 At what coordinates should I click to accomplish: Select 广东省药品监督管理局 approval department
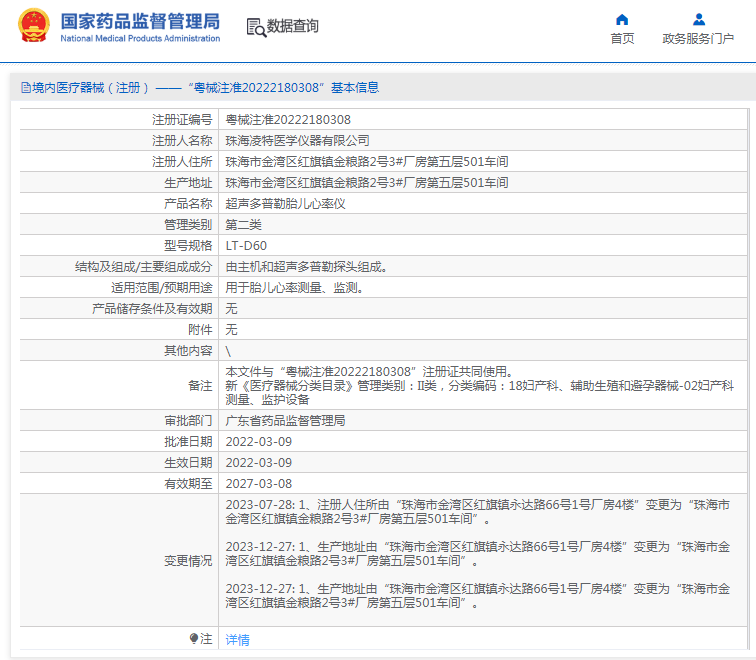coord(285,421)
